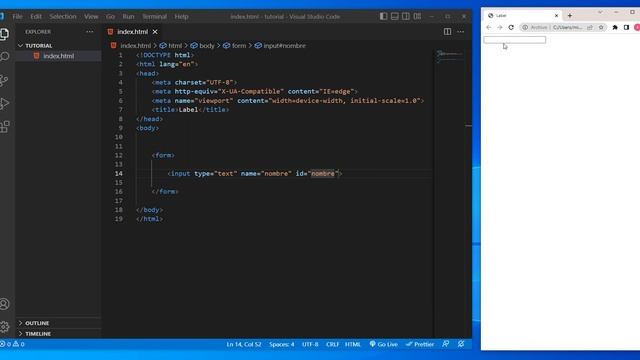Open the Extensions view in activity bar
This screenshot has width=640, height=360.
(4, 127)
